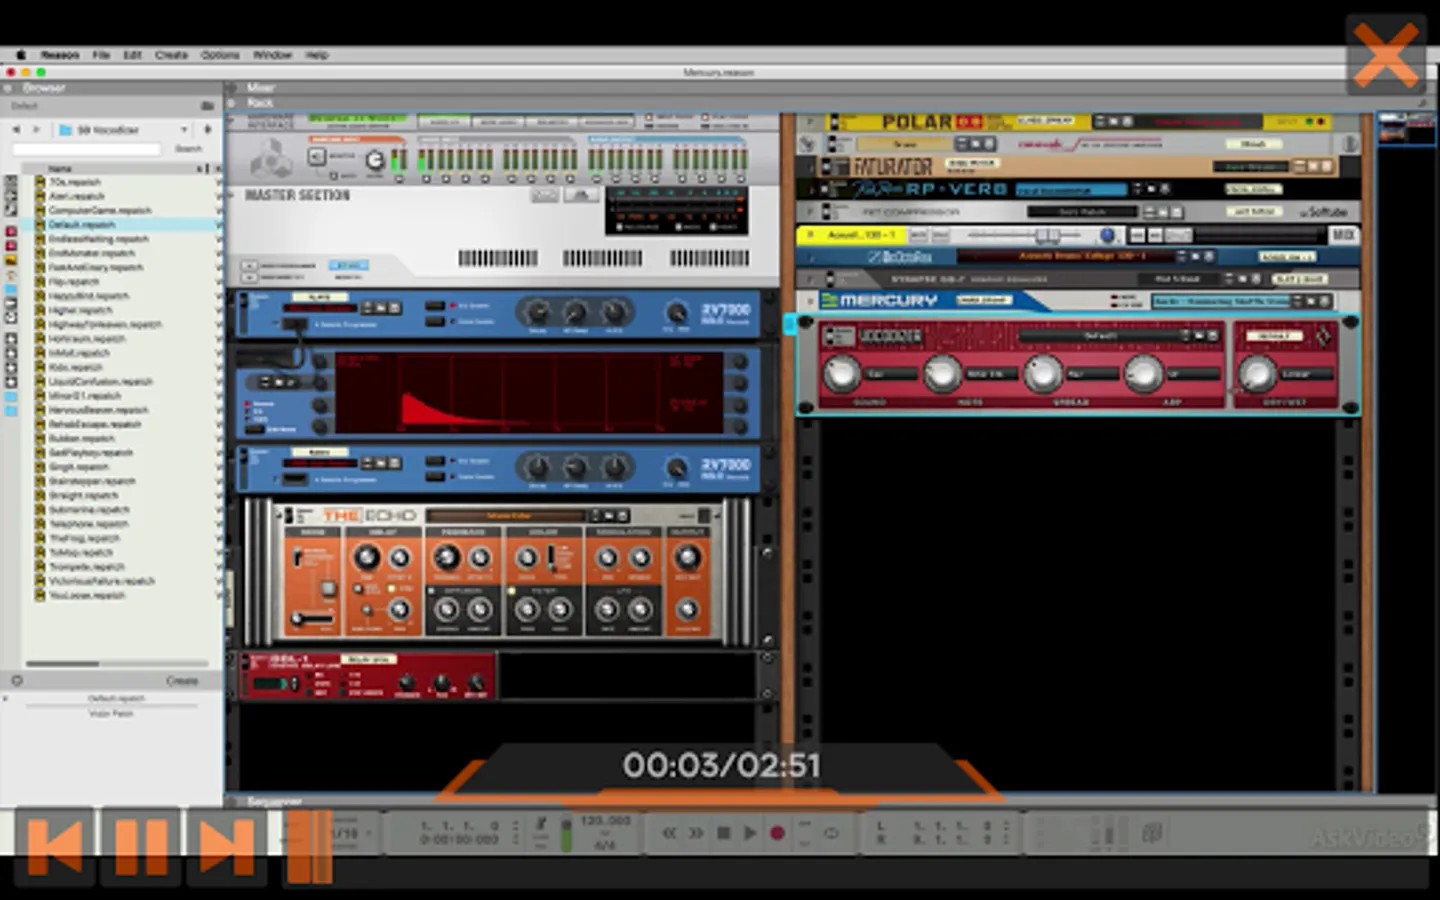Screen dimensions: 1440x900
Task: Save the Vocodizer patch
Action: 1211,336
